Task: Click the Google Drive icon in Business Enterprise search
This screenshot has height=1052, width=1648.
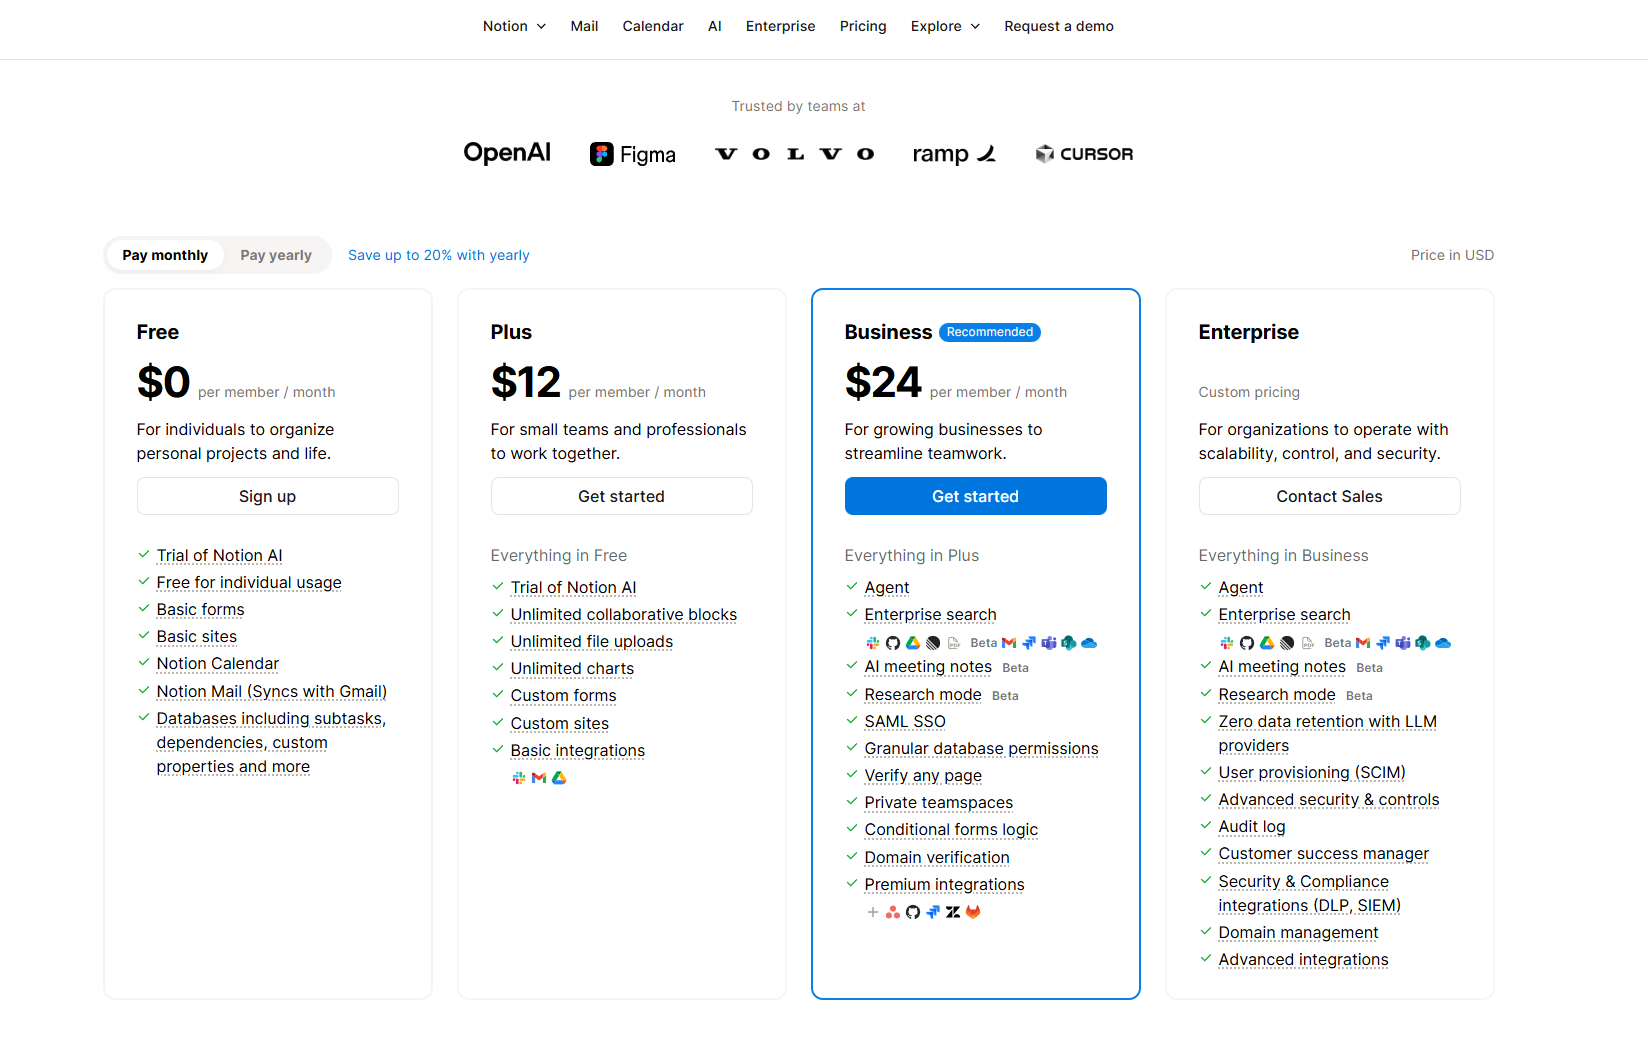Action: point(913,643)
